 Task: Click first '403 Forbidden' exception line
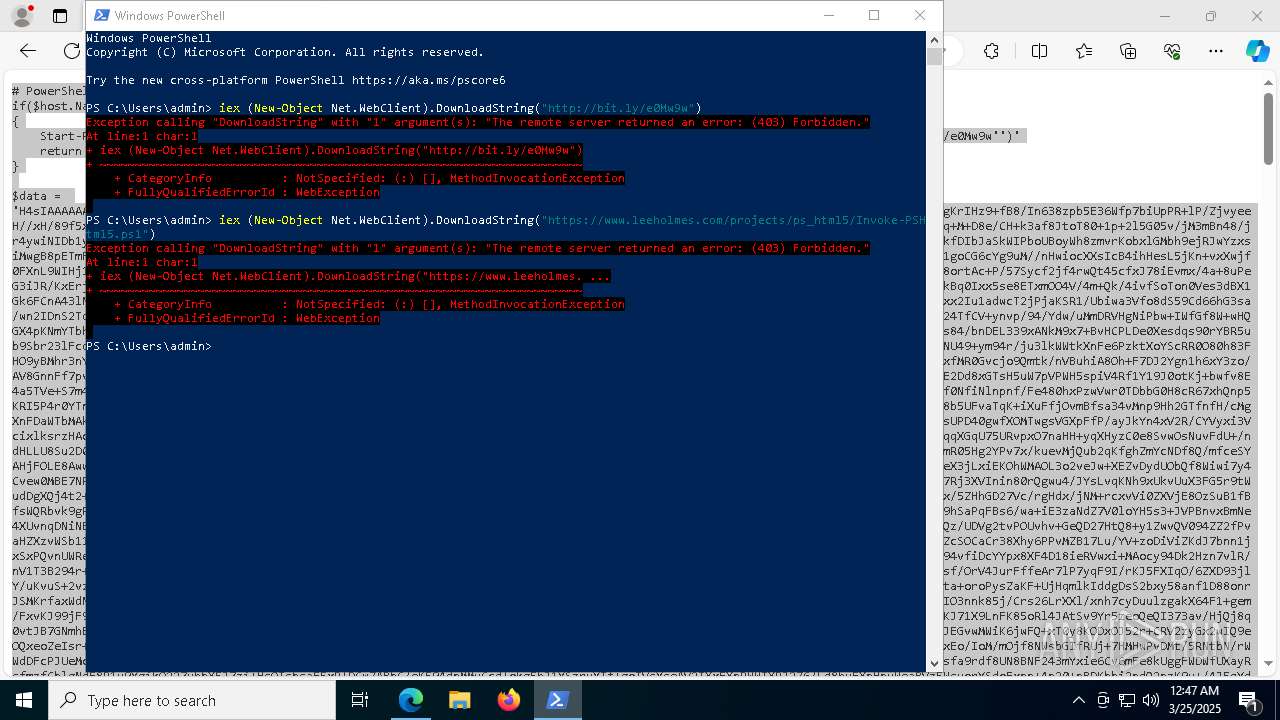coord(478,122)
